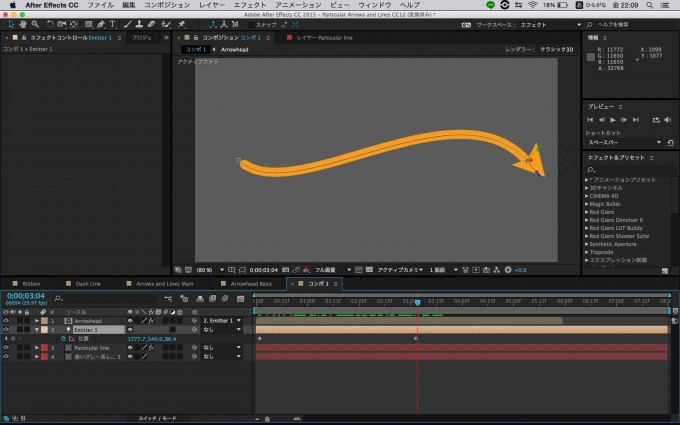Image resolution: width=680 pixels, height=425 pixels.
Task: Select the Type text tool
Action: tap(112, 24)
